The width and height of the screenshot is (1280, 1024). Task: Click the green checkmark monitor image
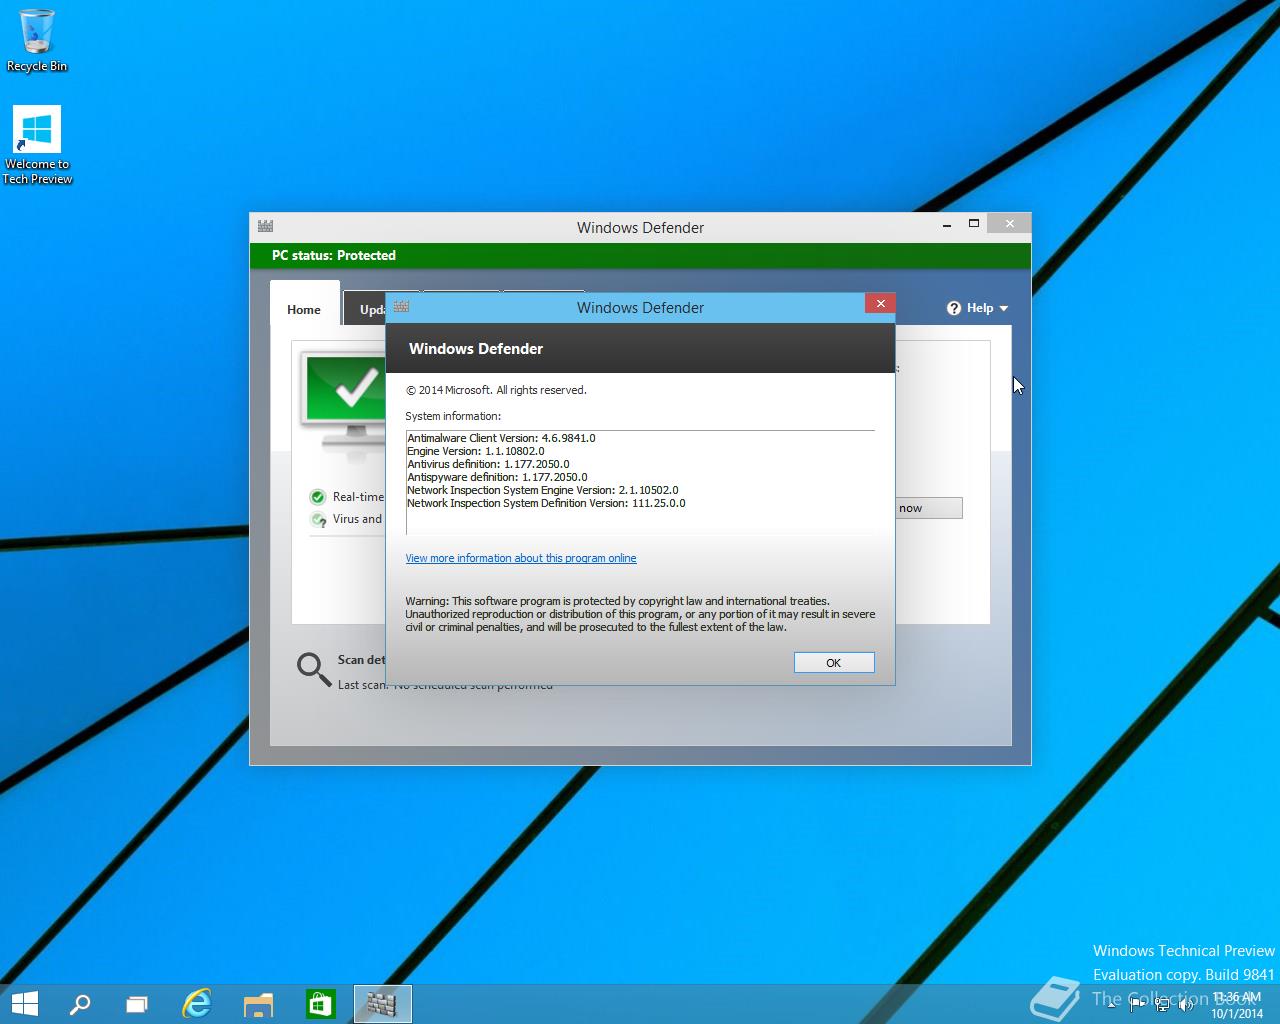344,404
